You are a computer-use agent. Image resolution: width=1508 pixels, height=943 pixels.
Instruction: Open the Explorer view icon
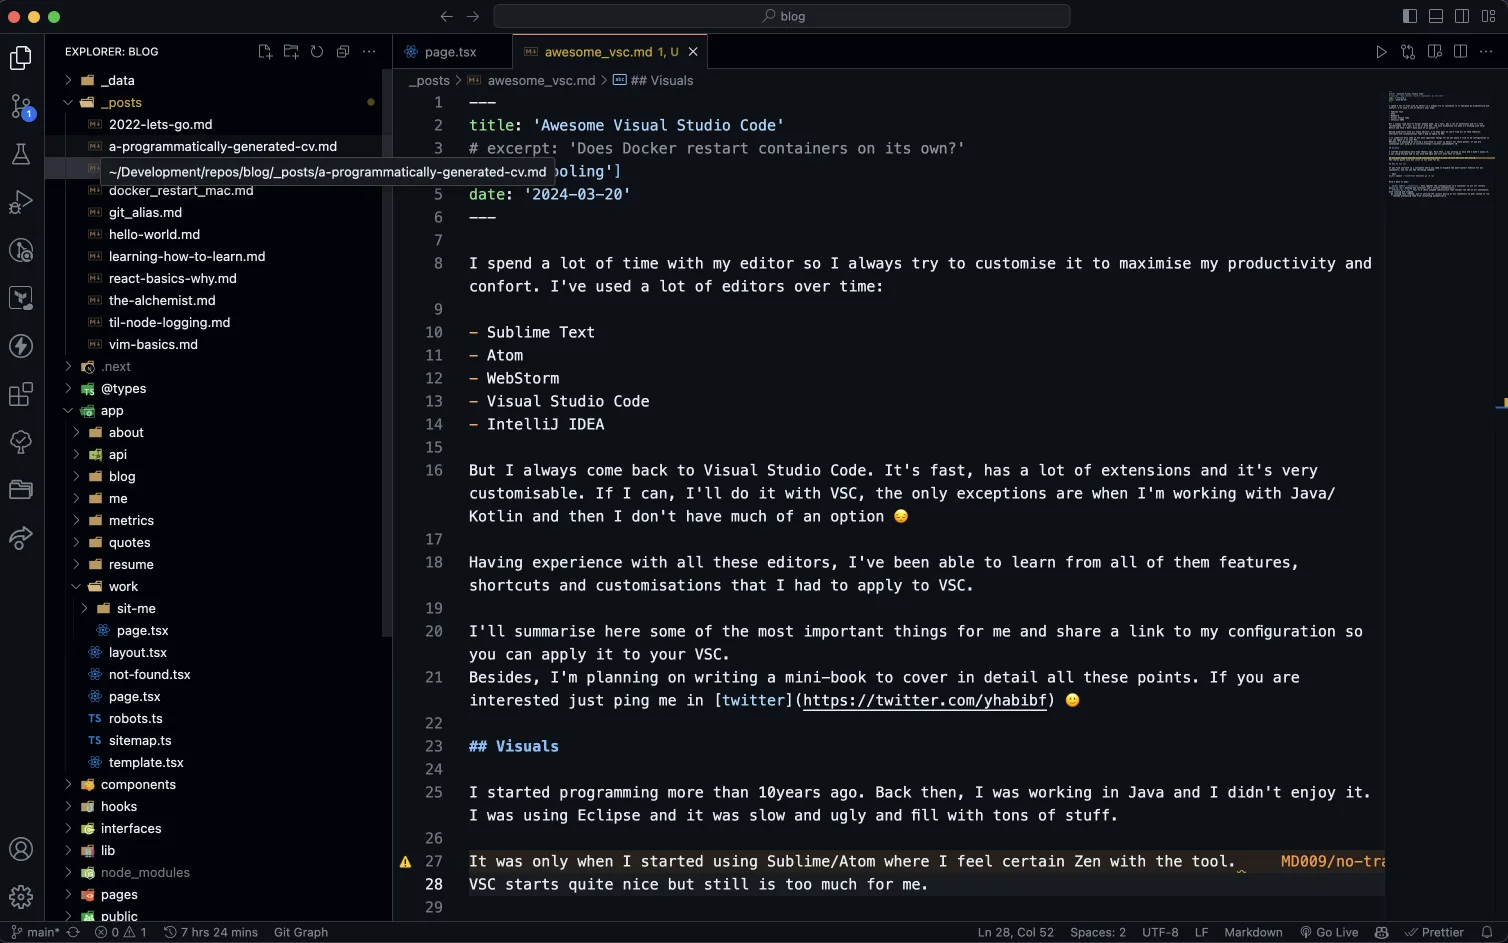tap(21, 58)
